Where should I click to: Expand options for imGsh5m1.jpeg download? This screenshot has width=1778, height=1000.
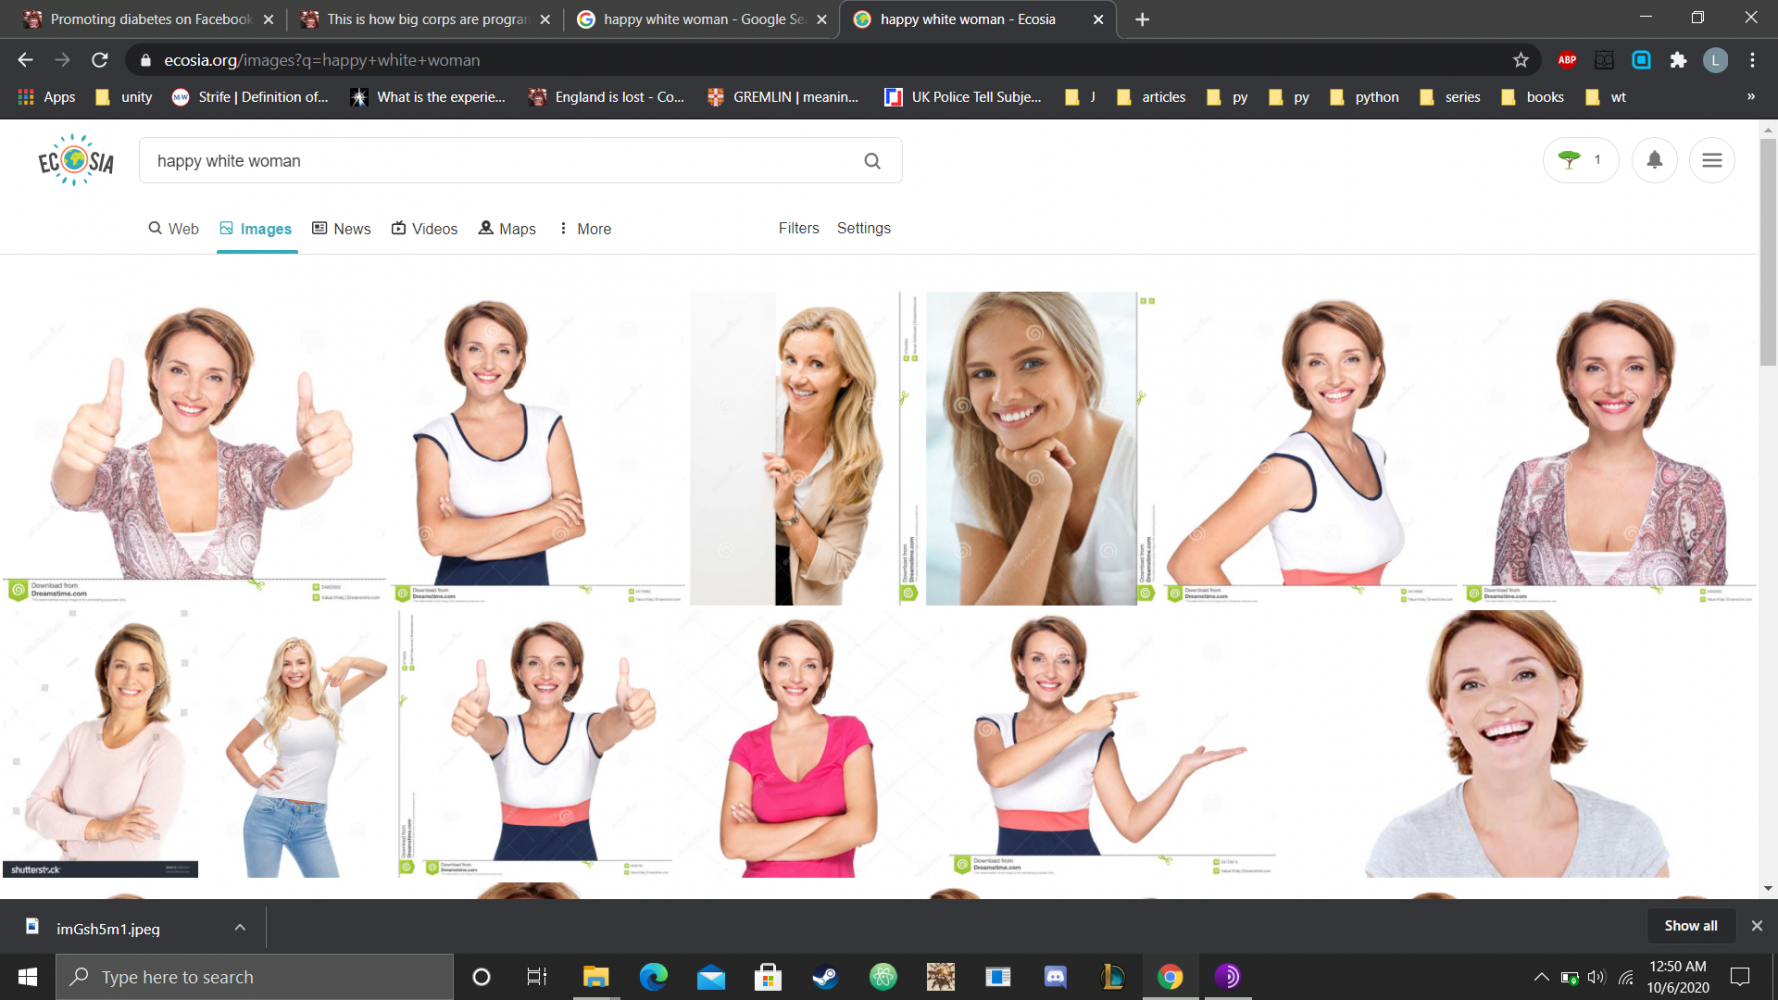coord(240,928)
